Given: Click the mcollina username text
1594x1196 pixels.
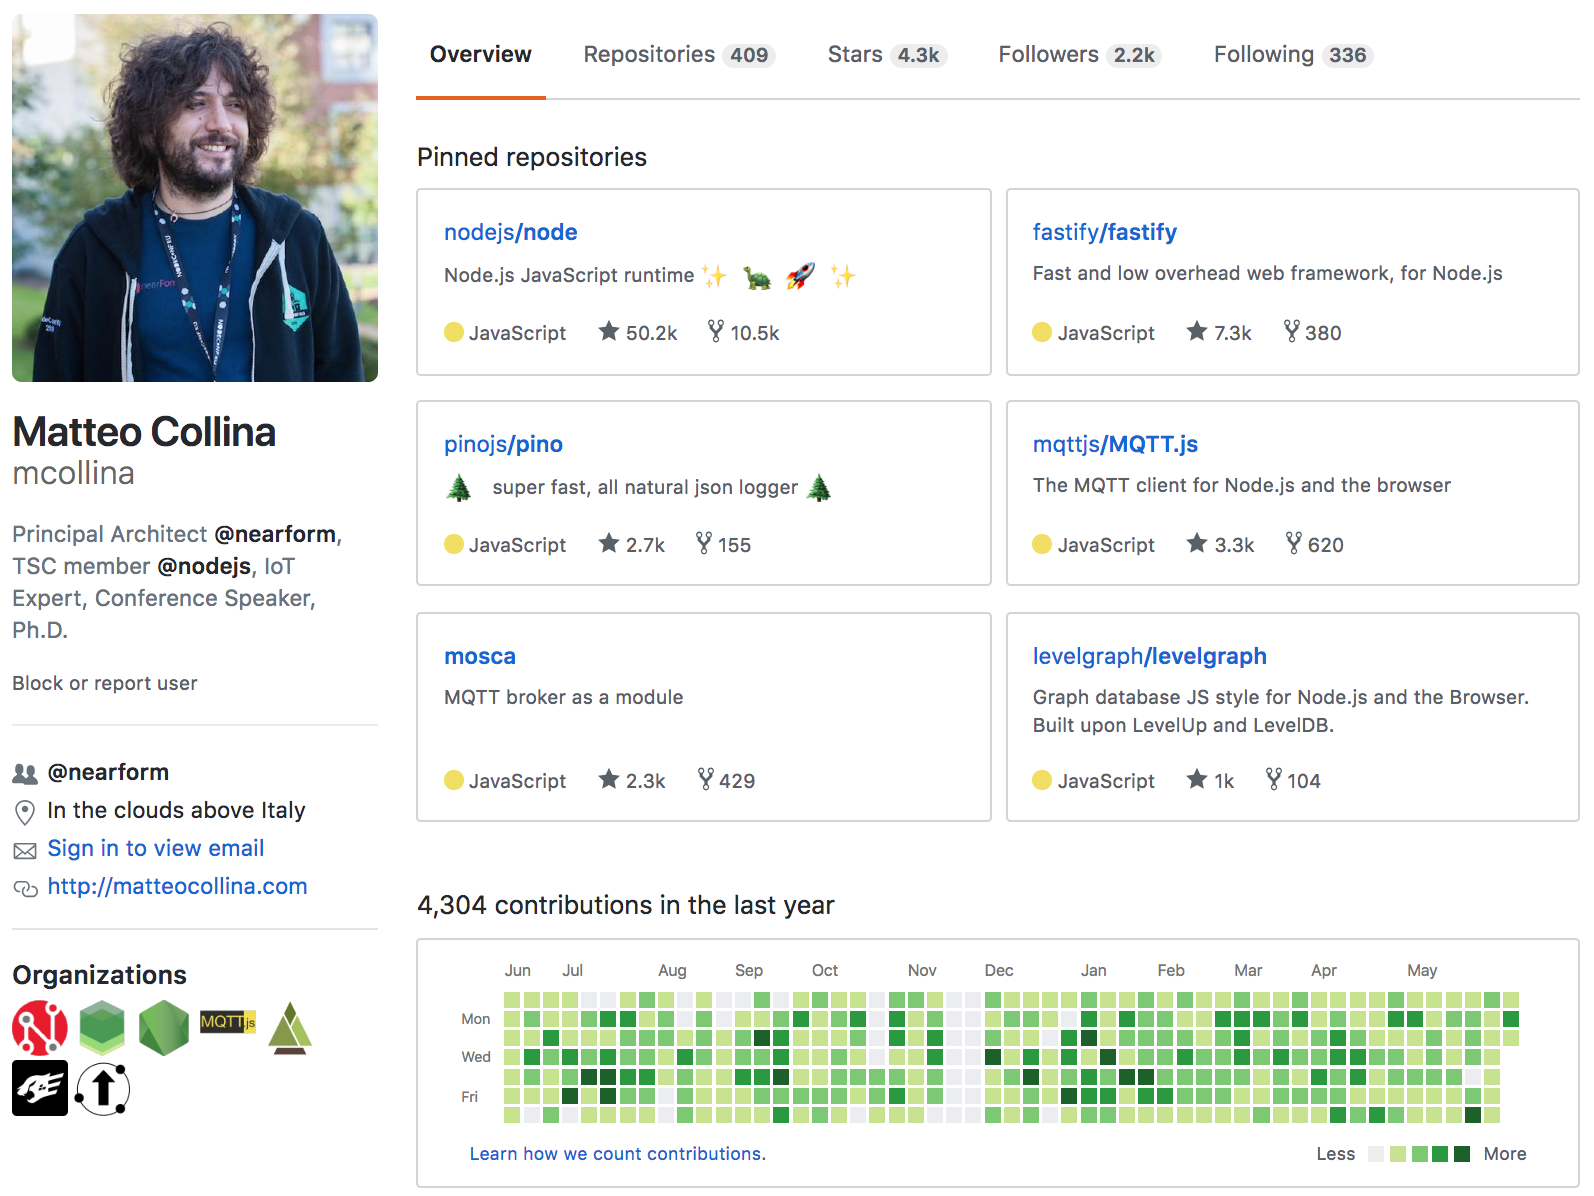Looking at the screenshot, I should click(x=73, y=473).
